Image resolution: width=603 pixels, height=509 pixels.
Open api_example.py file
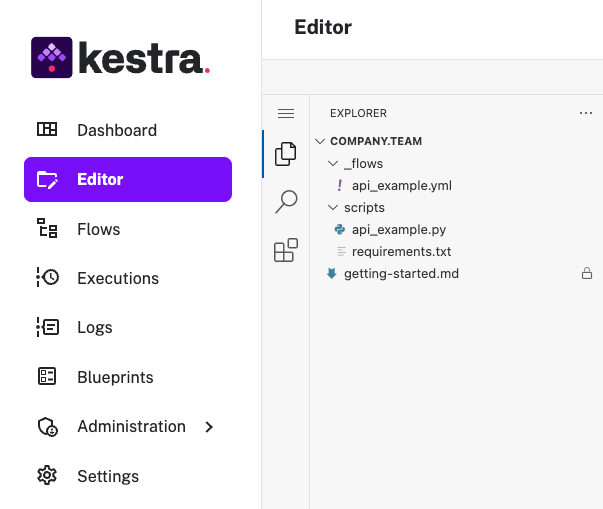398,230
